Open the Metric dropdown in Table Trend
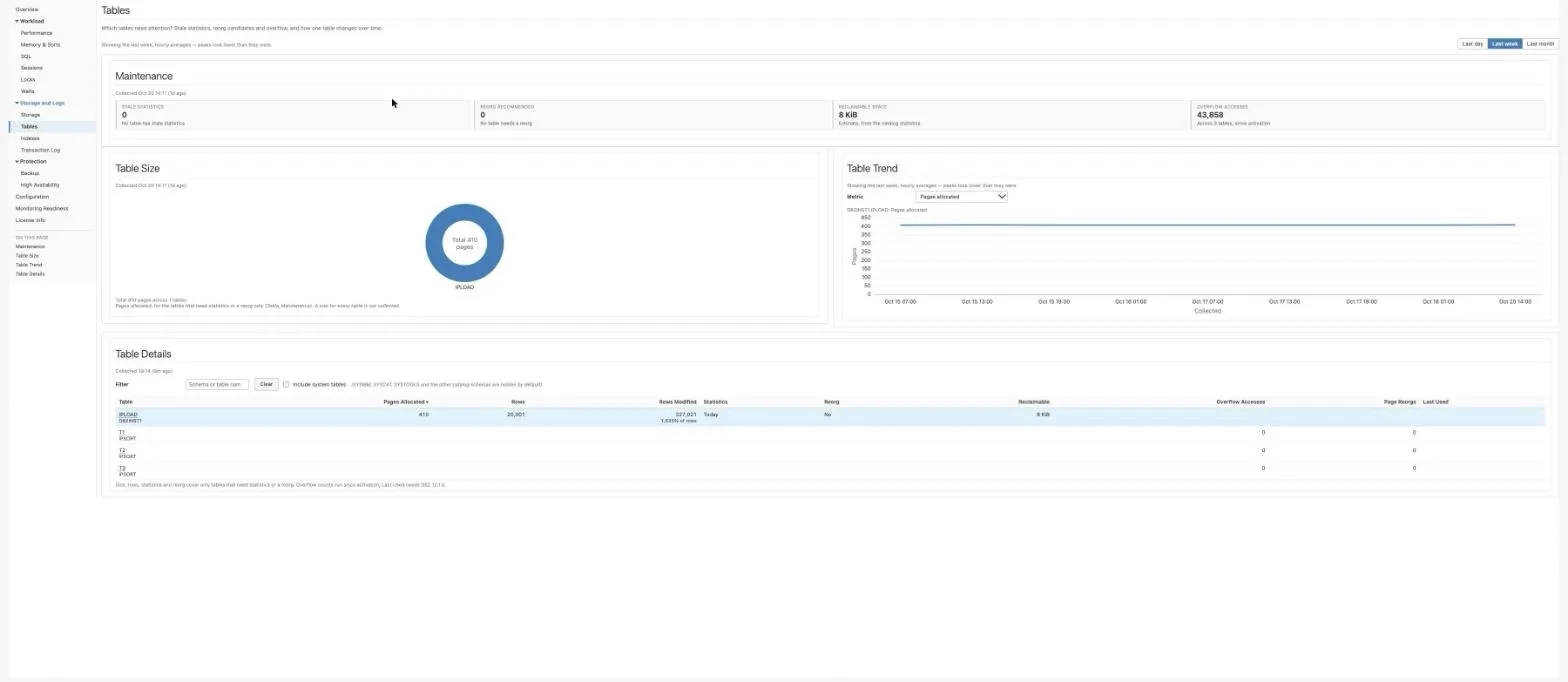This screenshot has height=682, width=1568. 961,197
